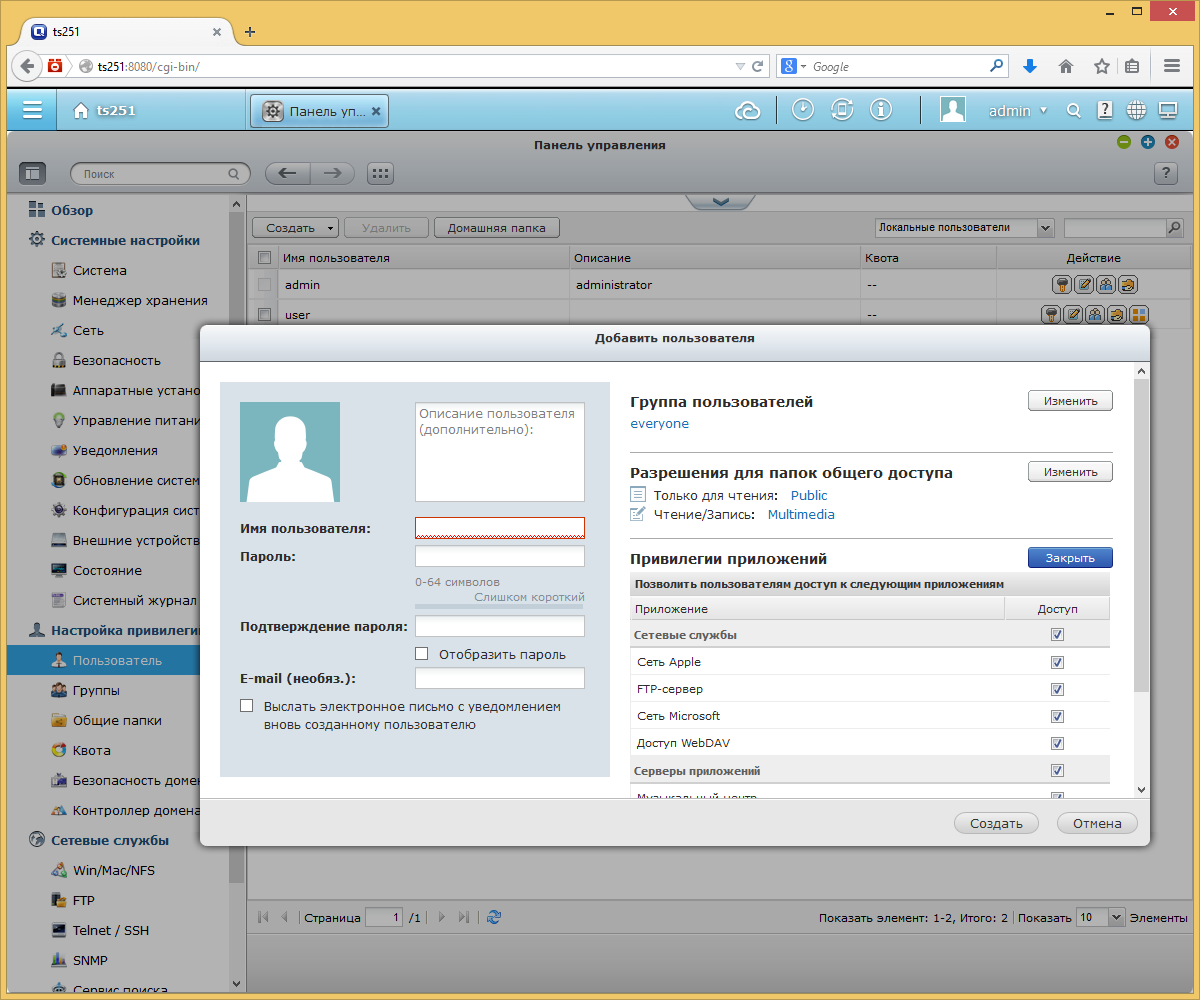Toggle access for Apple network
This screenshot has width=1200, height=1000.
click(1057, 662)
